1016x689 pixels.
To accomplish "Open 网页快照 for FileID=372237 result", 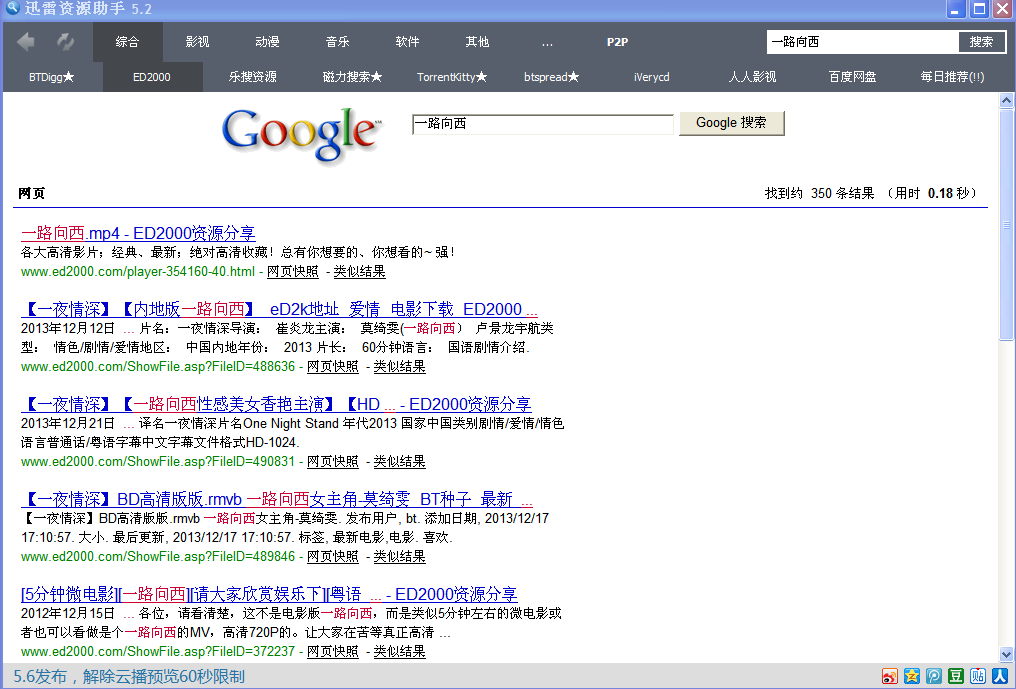I will [332, 651].
